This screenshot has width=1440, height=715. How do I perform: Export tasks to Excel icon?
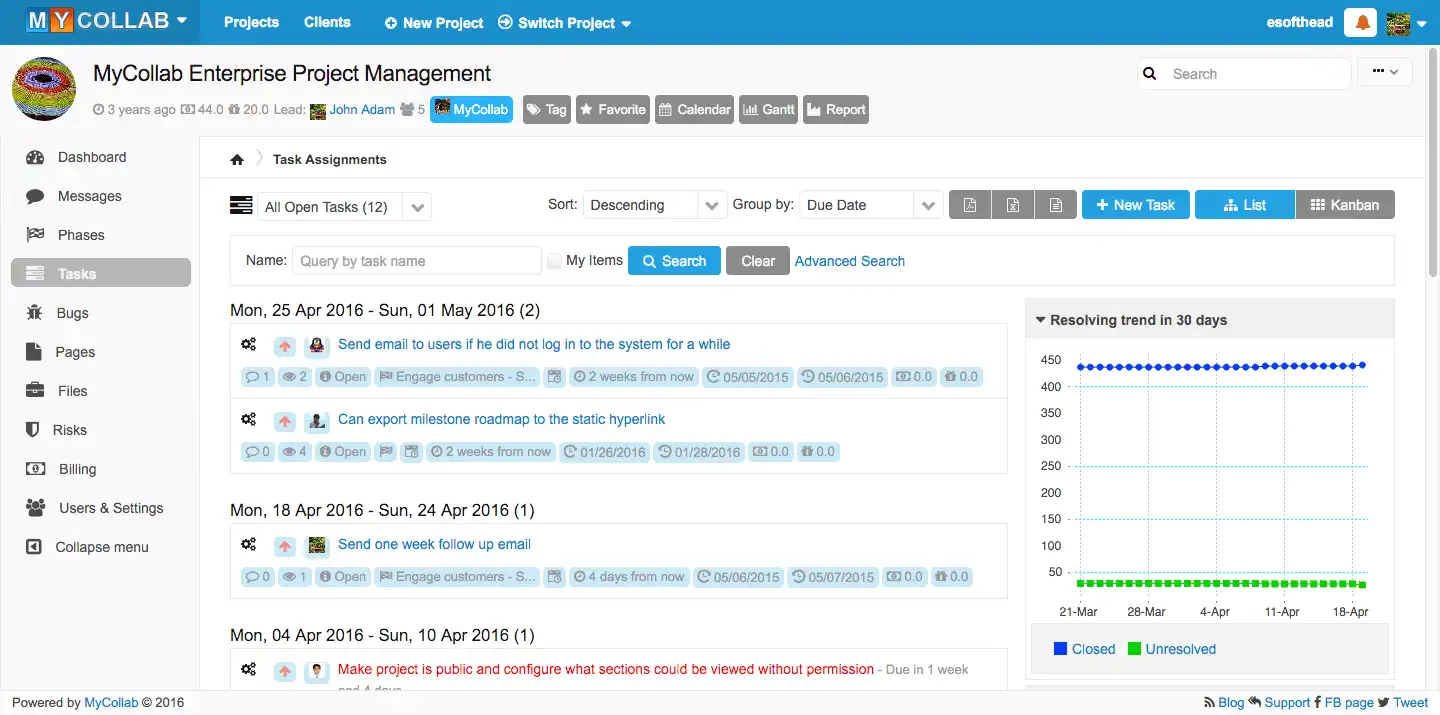1013,205
